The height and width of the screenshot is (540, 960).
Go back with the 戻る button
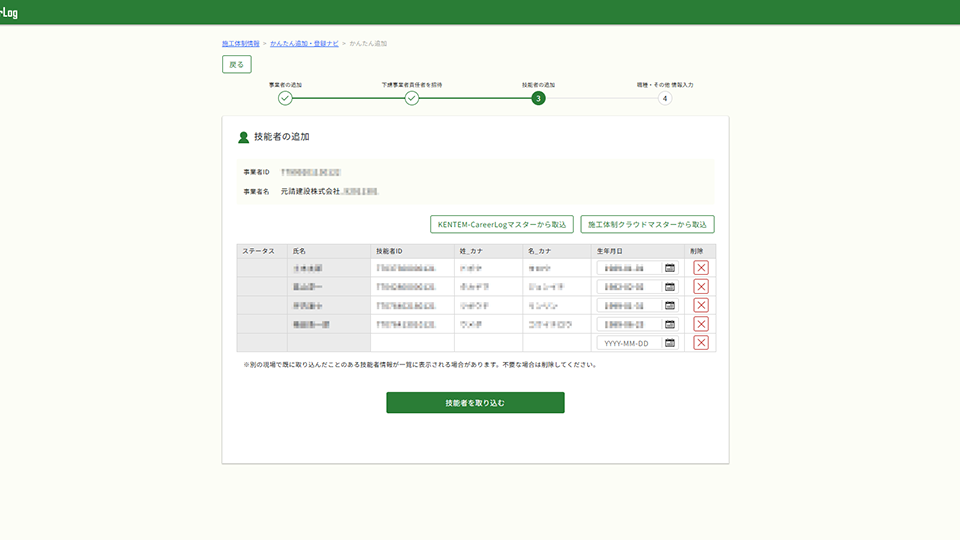tap(236, 64)
